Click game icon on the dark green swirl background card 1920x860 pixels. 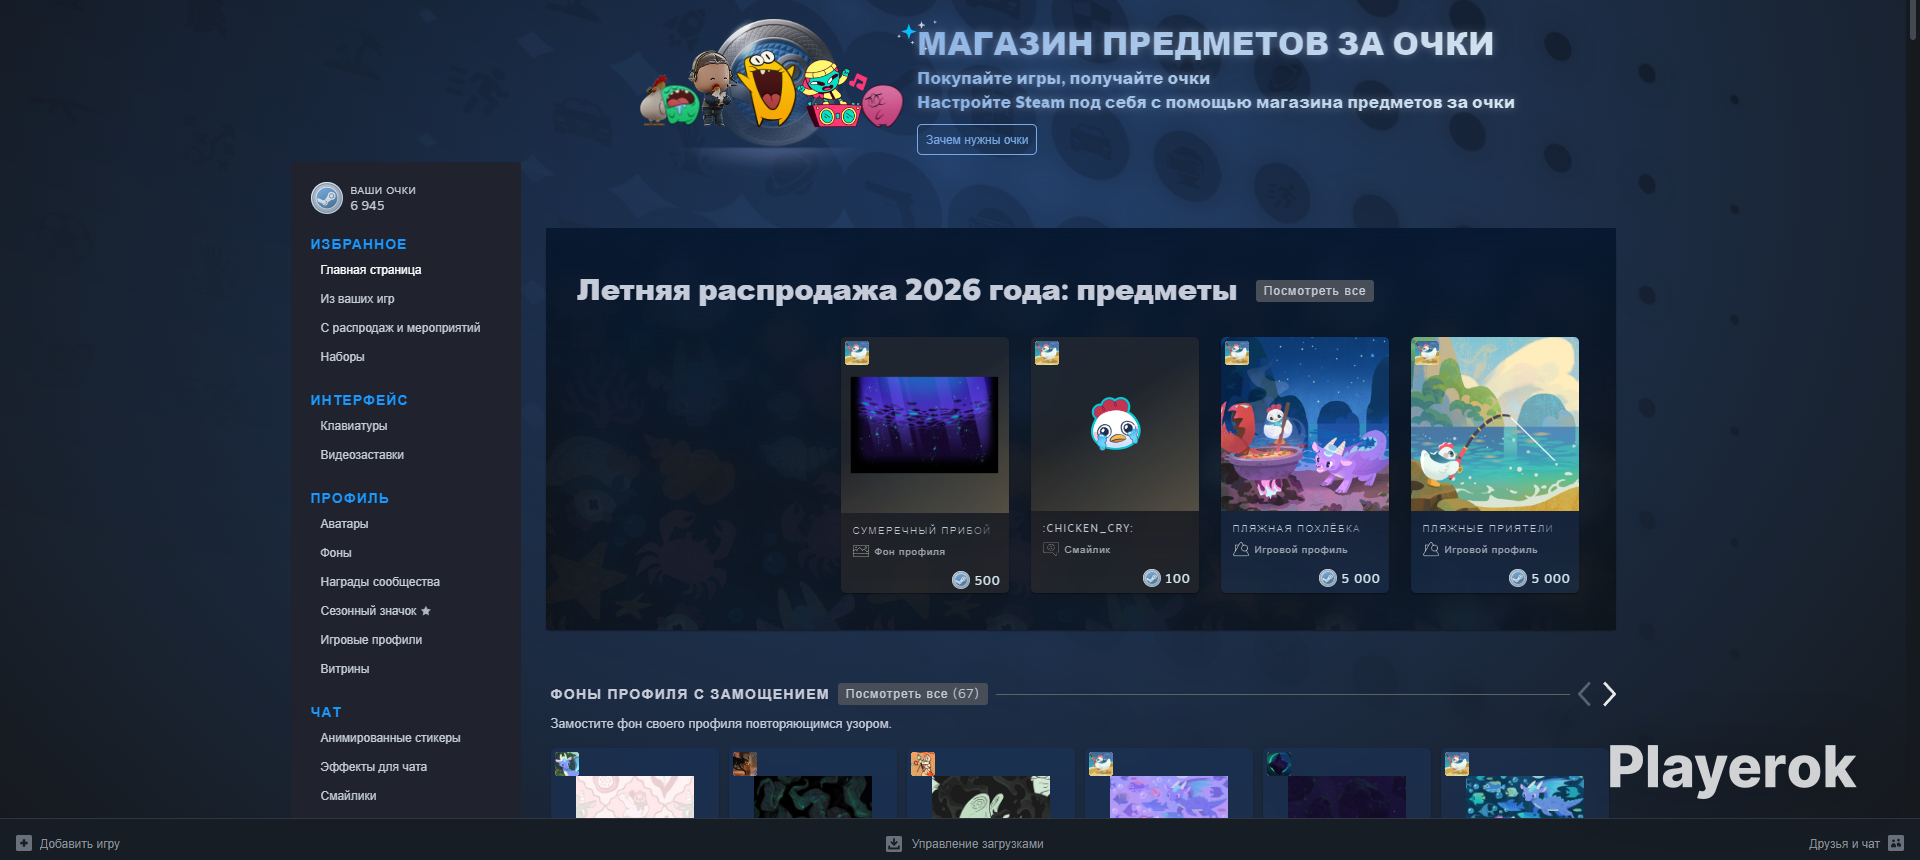[x=745, y=764]
